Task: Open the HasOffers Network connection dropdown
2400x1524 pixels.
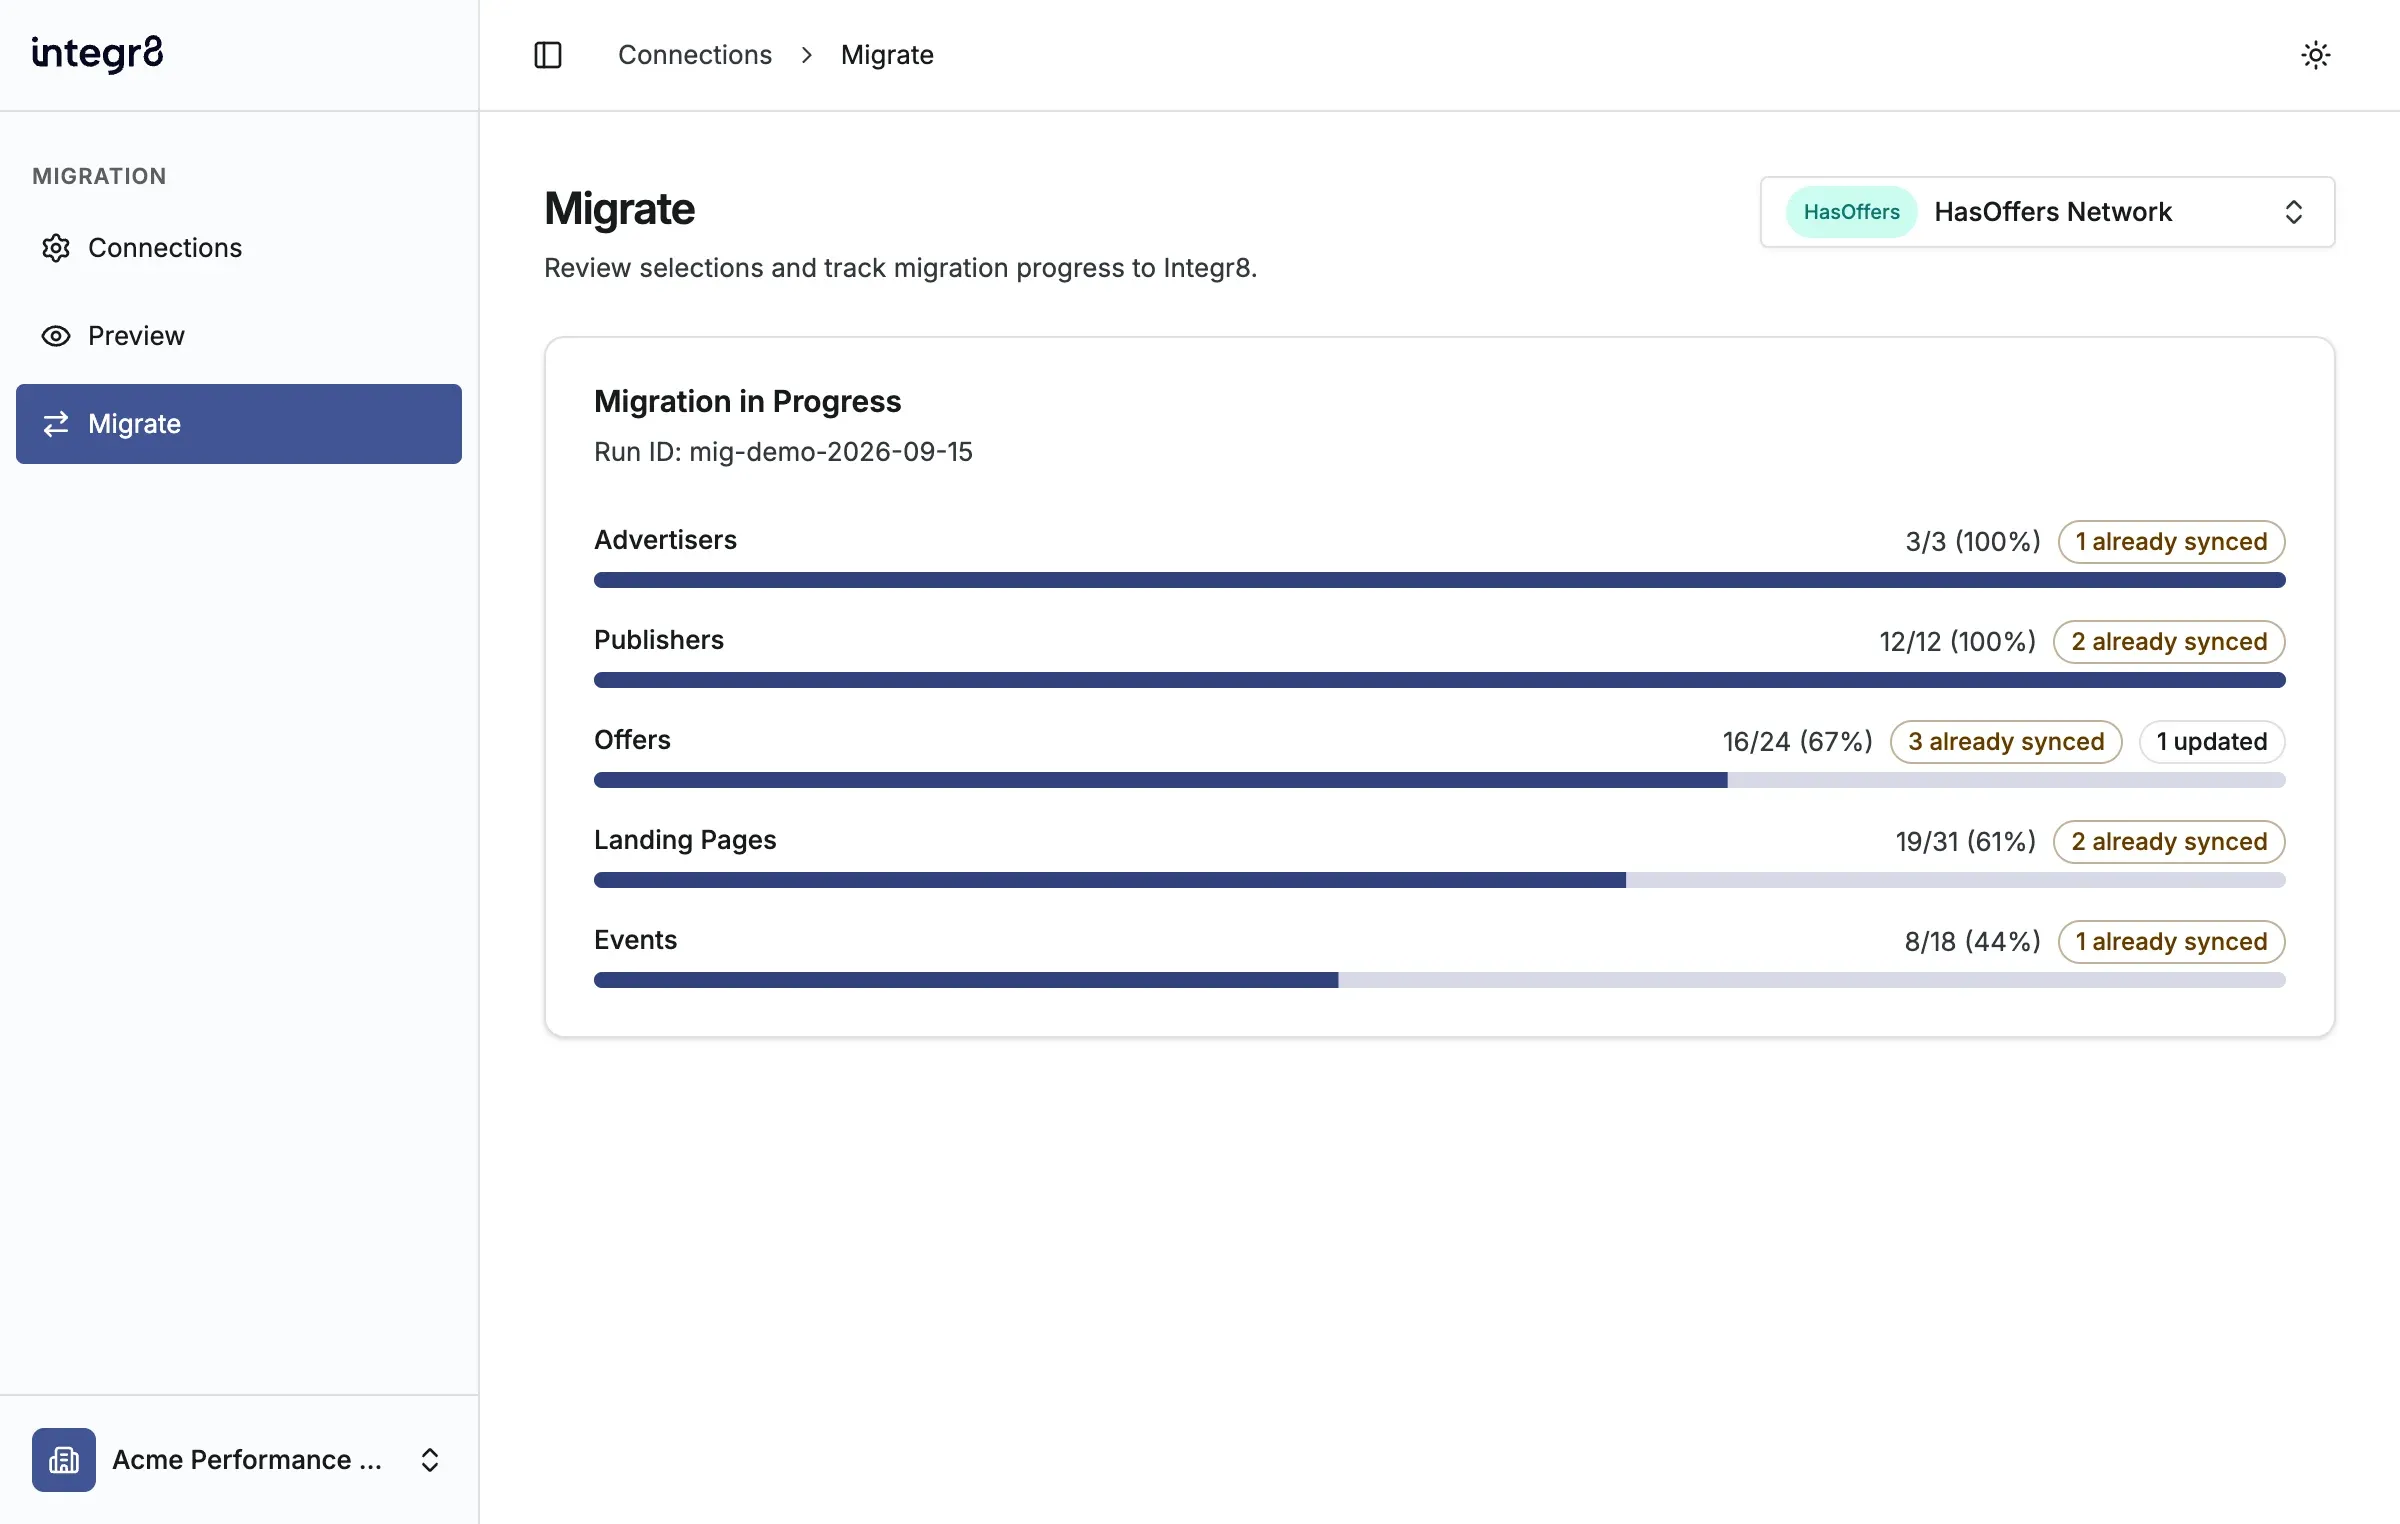Action: coord(2047,212)
